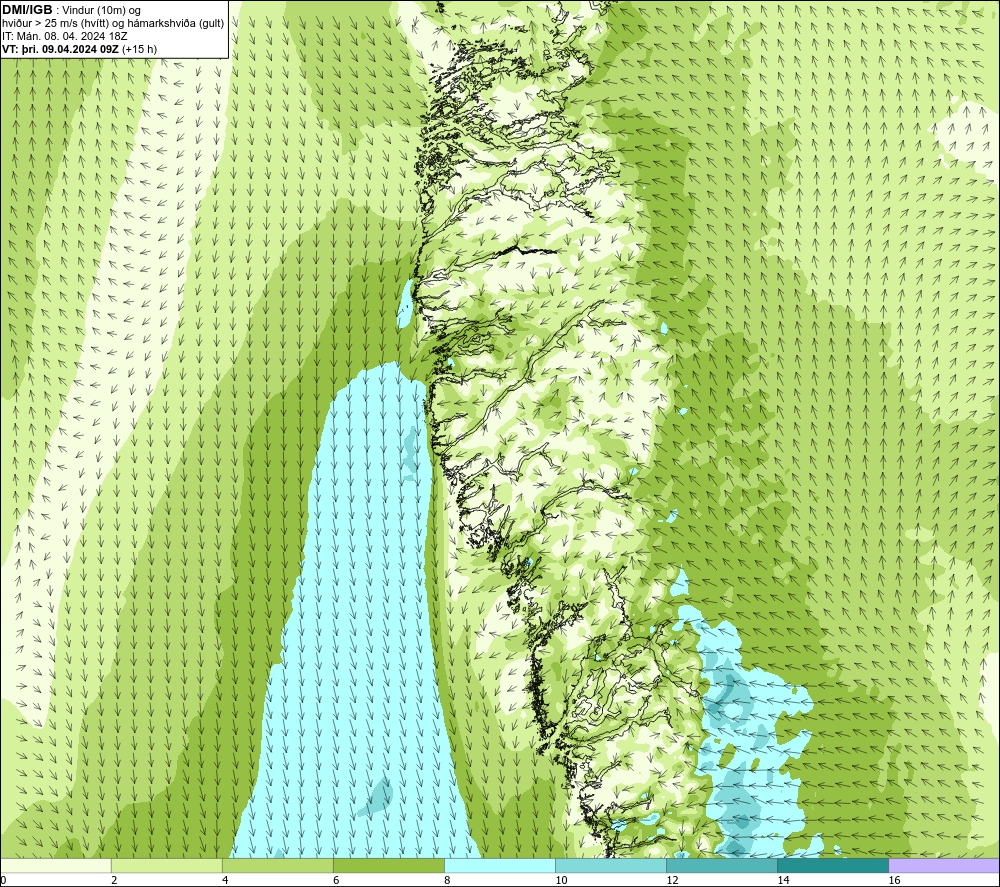Click the legend tick label '16'
The image size is (1000, 887).
(x=893, y=880)
